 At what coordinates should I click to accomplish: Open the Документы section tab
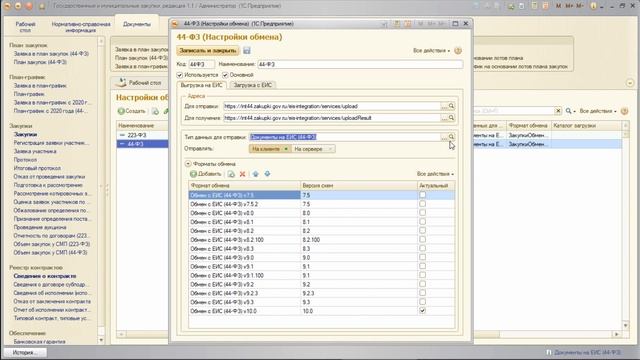coord(137,24)
